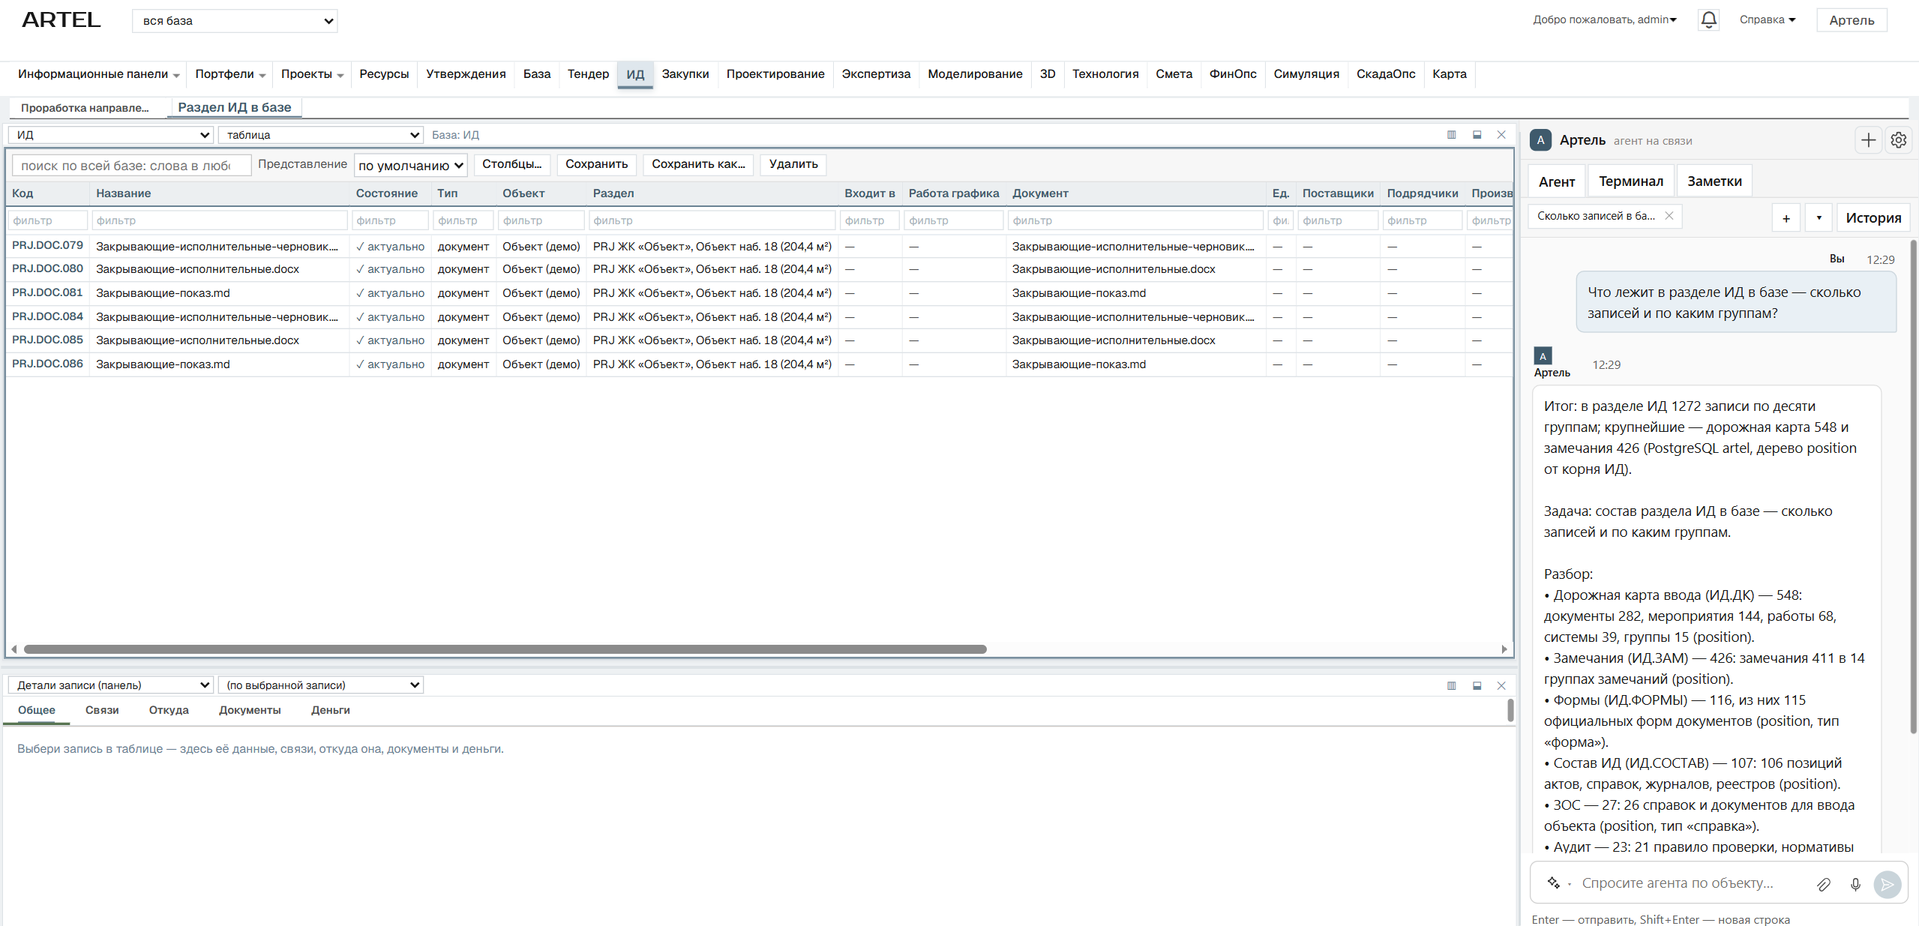Open the История chat history
Screen dimensions: 1919x926
coord(1873,218)
